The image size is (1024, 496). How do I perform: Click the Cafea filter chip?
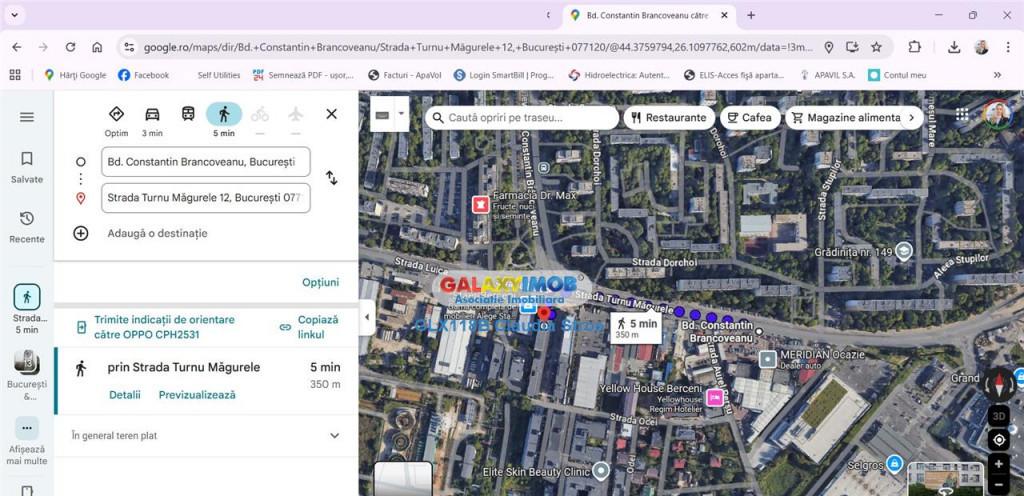(x=748, y=117)
